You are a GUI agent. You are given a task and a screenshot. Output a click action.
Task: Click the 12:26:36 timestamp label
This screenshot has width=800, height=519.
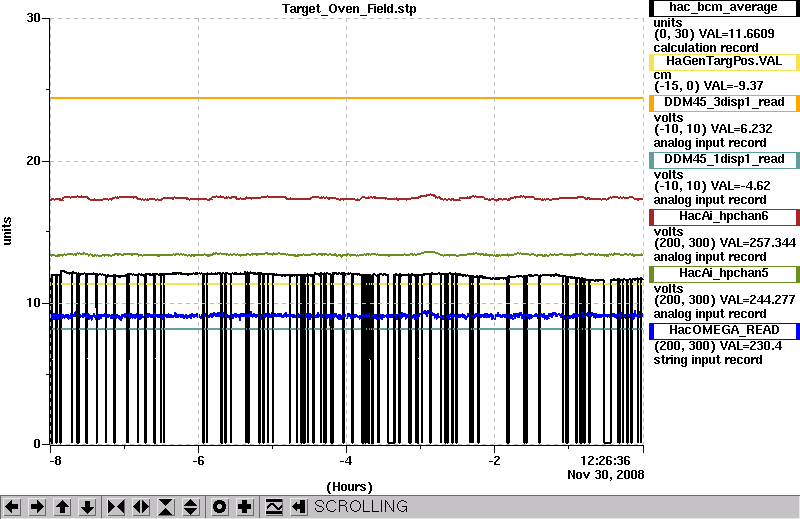click(605, 461)
